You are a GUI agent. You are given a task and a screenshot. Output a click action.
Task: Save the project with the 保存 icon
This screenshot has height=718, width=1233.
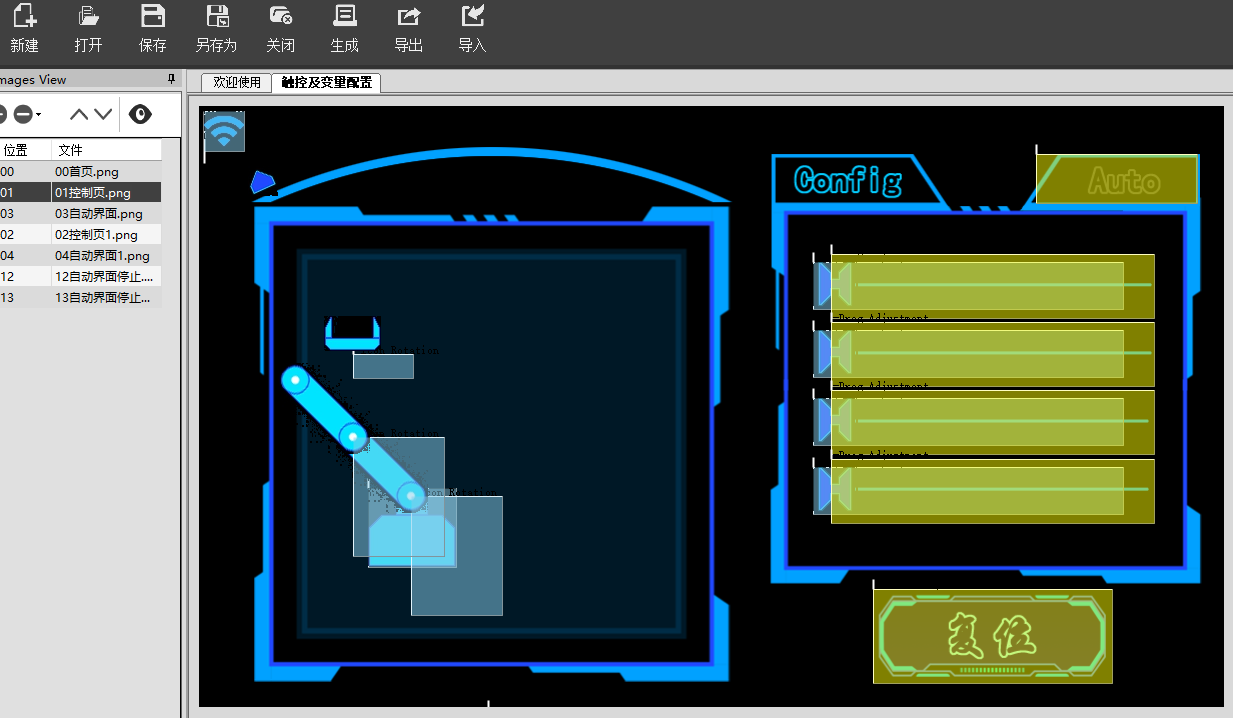tap(152, 16)
